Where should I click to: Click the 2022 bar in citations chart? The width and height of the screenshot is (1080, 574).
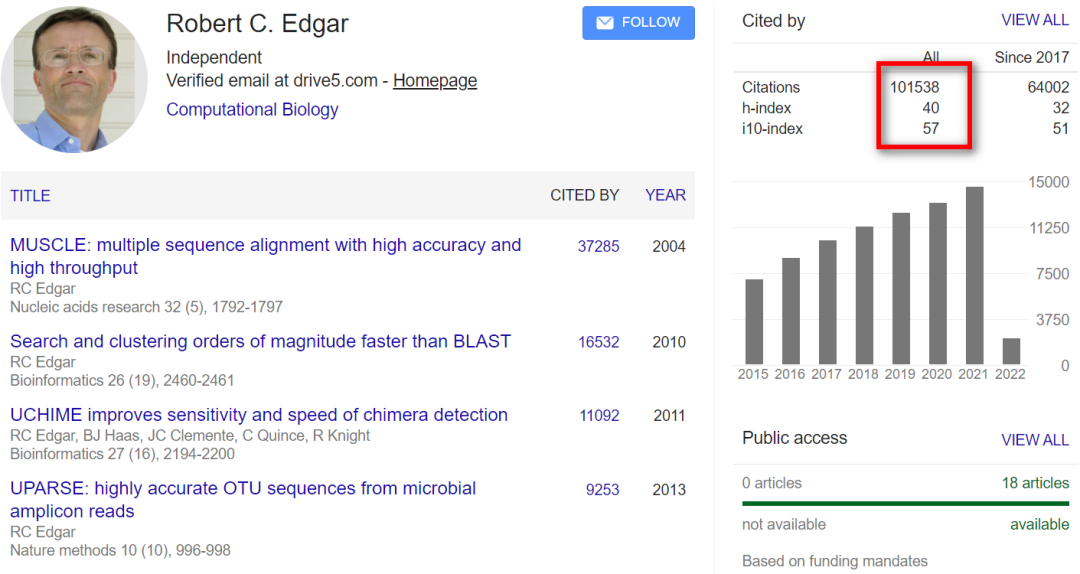(x=1011, y=351)
